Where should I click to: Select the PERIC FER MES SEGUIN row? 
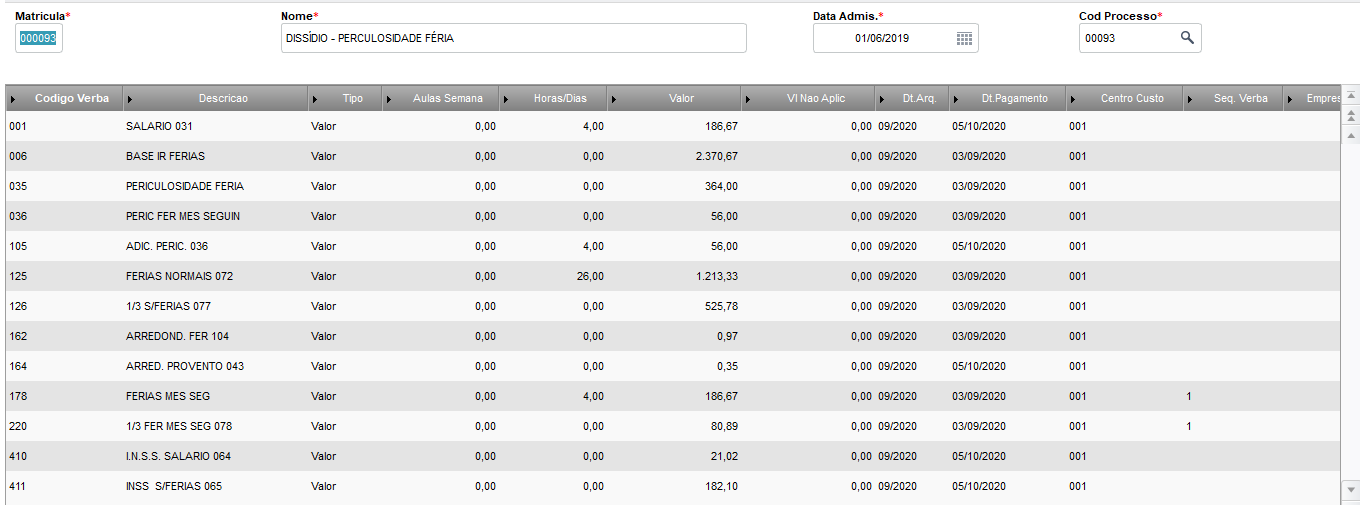[672, 216]
